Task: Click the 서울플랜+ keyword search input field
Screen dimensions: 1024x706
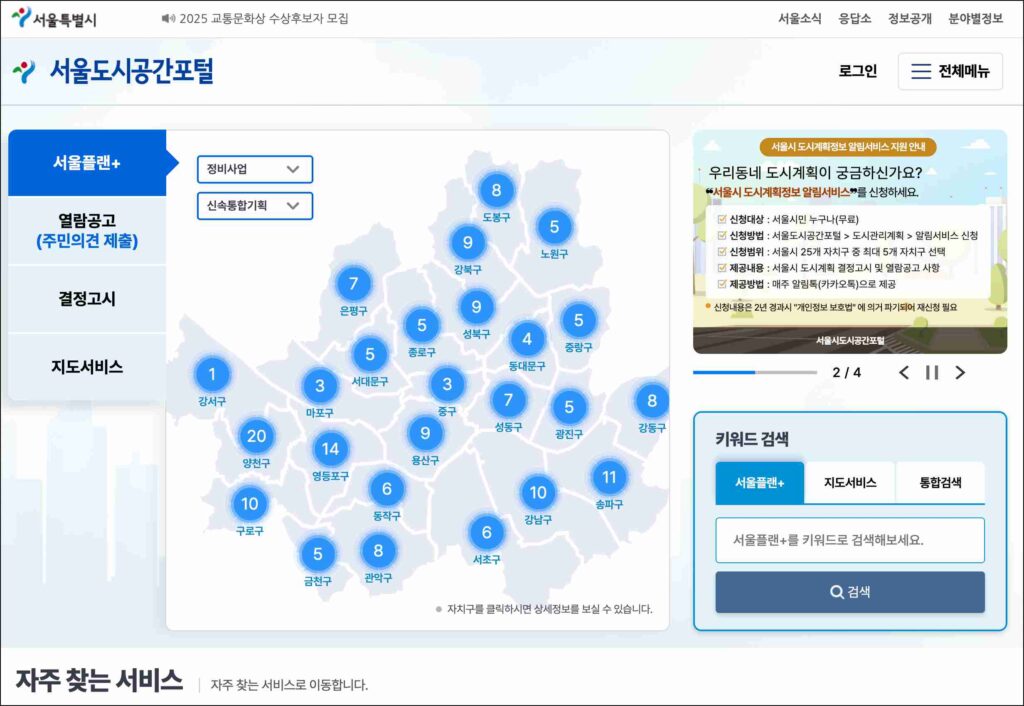Action: [x=850, y=540]
